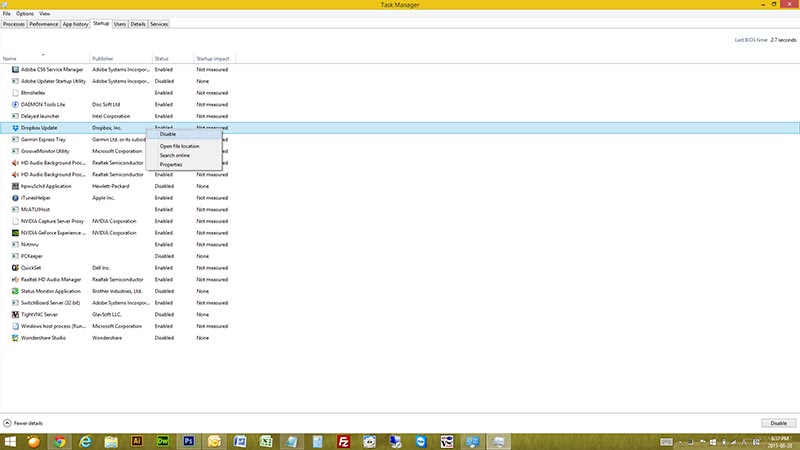
Task: Switch to the App history tab
Action: tap(75, 24)
